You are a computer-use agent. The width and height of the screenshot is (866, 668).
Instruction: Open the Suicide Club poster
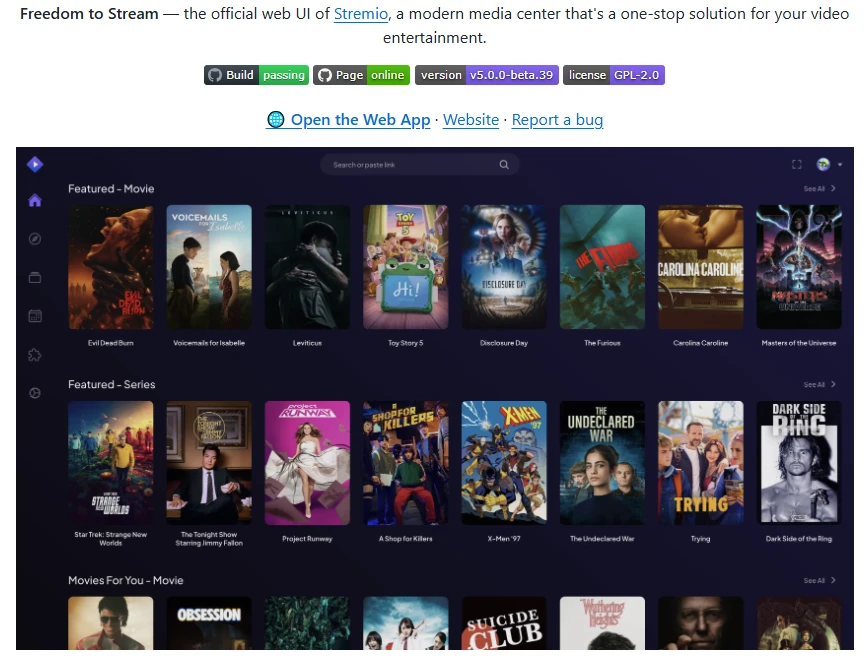pyautogui.click(x=504, y=623)
